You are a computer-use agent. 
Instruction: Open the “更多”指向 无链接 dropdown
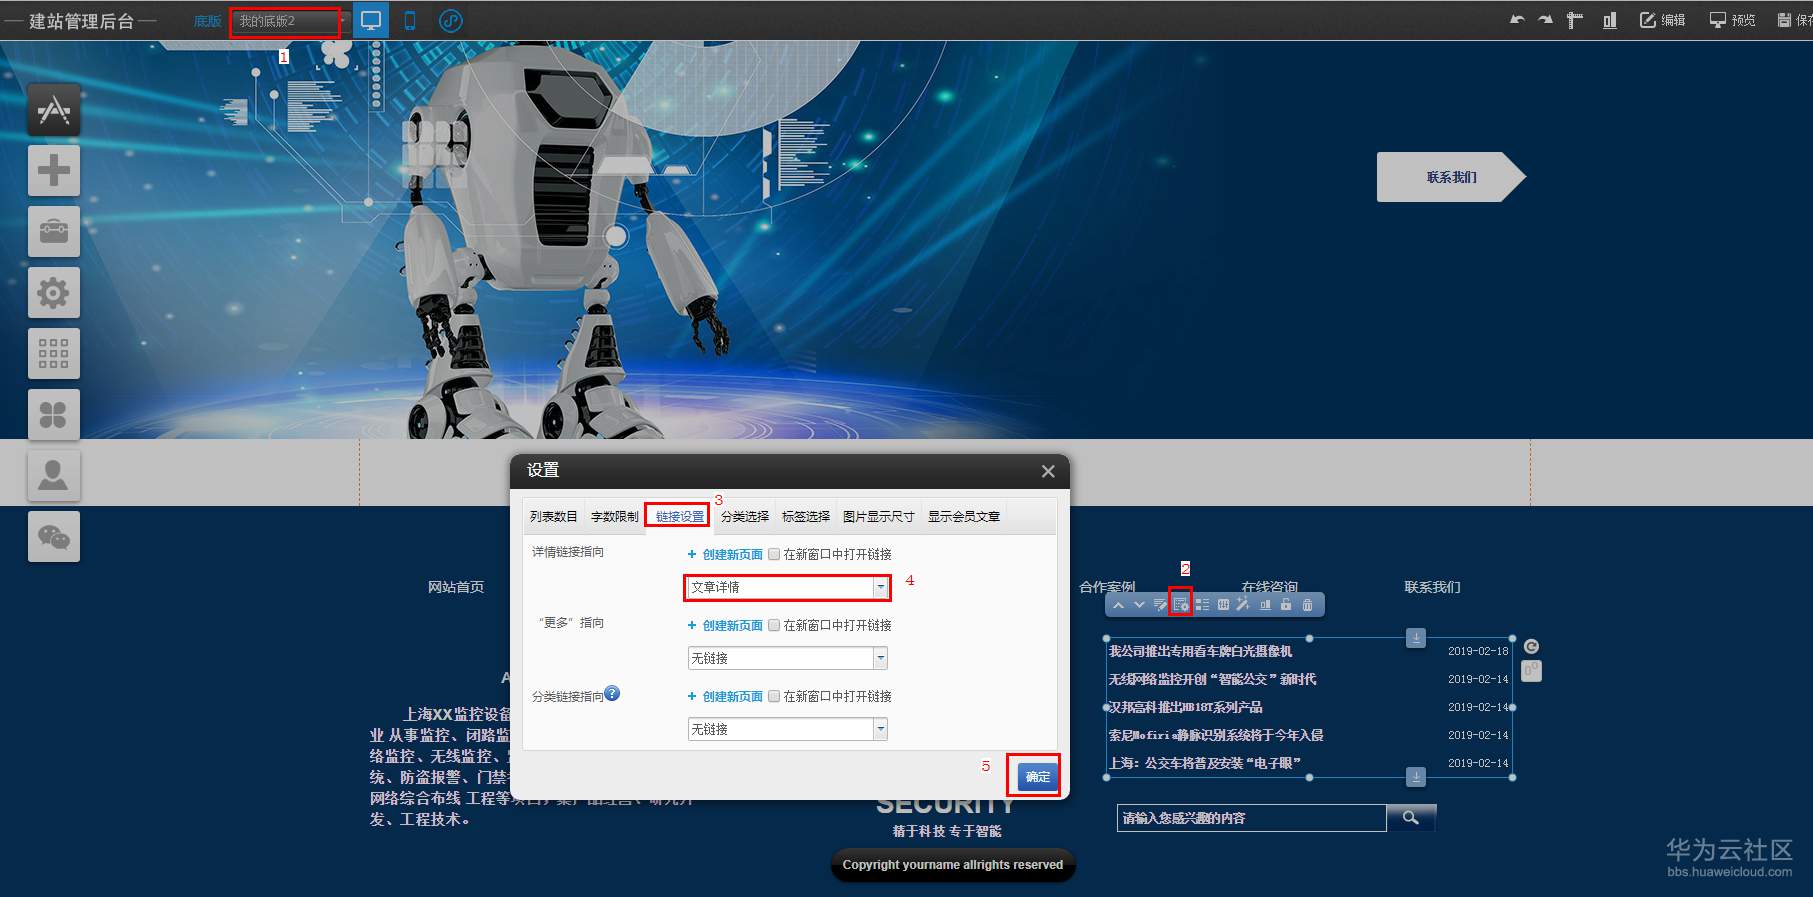click(787, 658)
